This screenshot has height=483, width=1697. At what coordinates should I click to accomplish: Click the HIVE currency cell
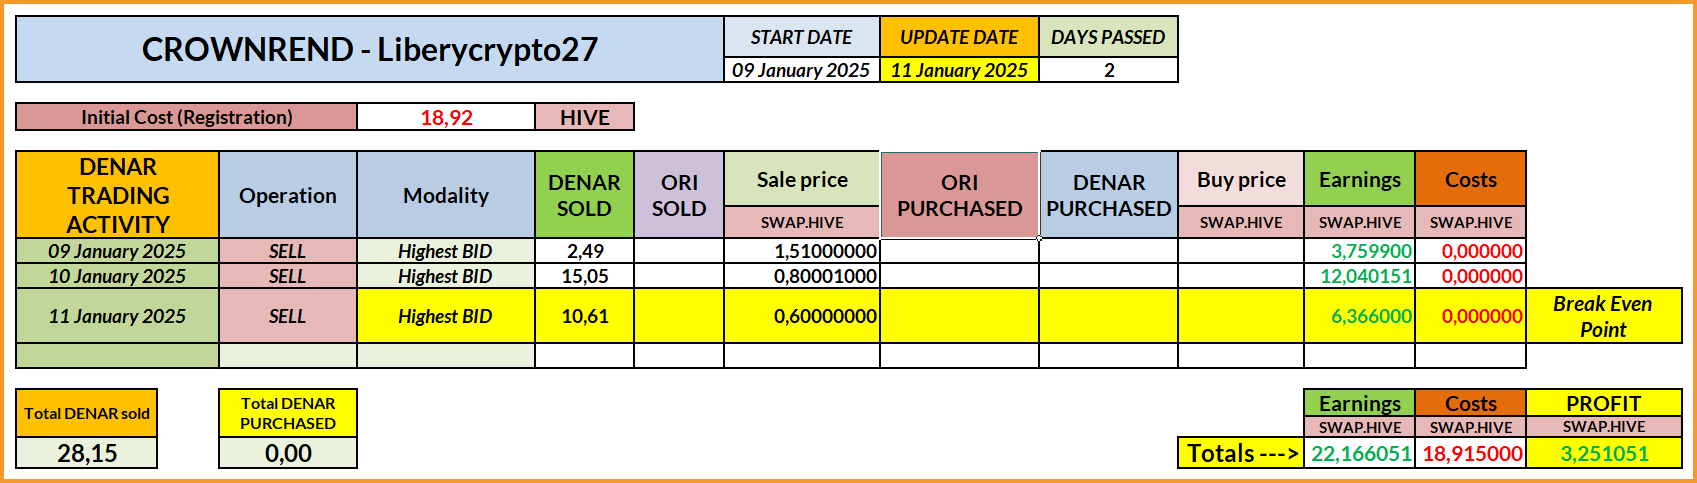click(585, 117)
